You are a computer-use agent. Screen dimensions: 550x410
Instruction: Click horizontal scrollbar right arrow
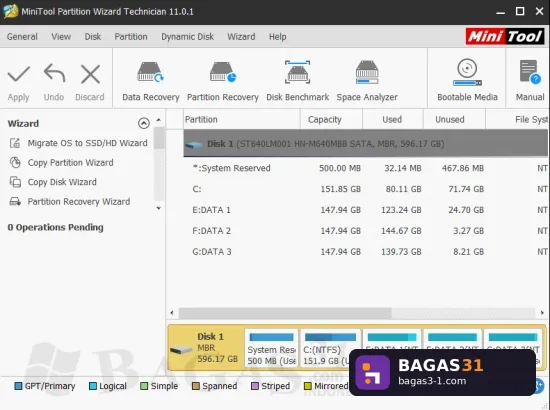click(x=542, y=312)
